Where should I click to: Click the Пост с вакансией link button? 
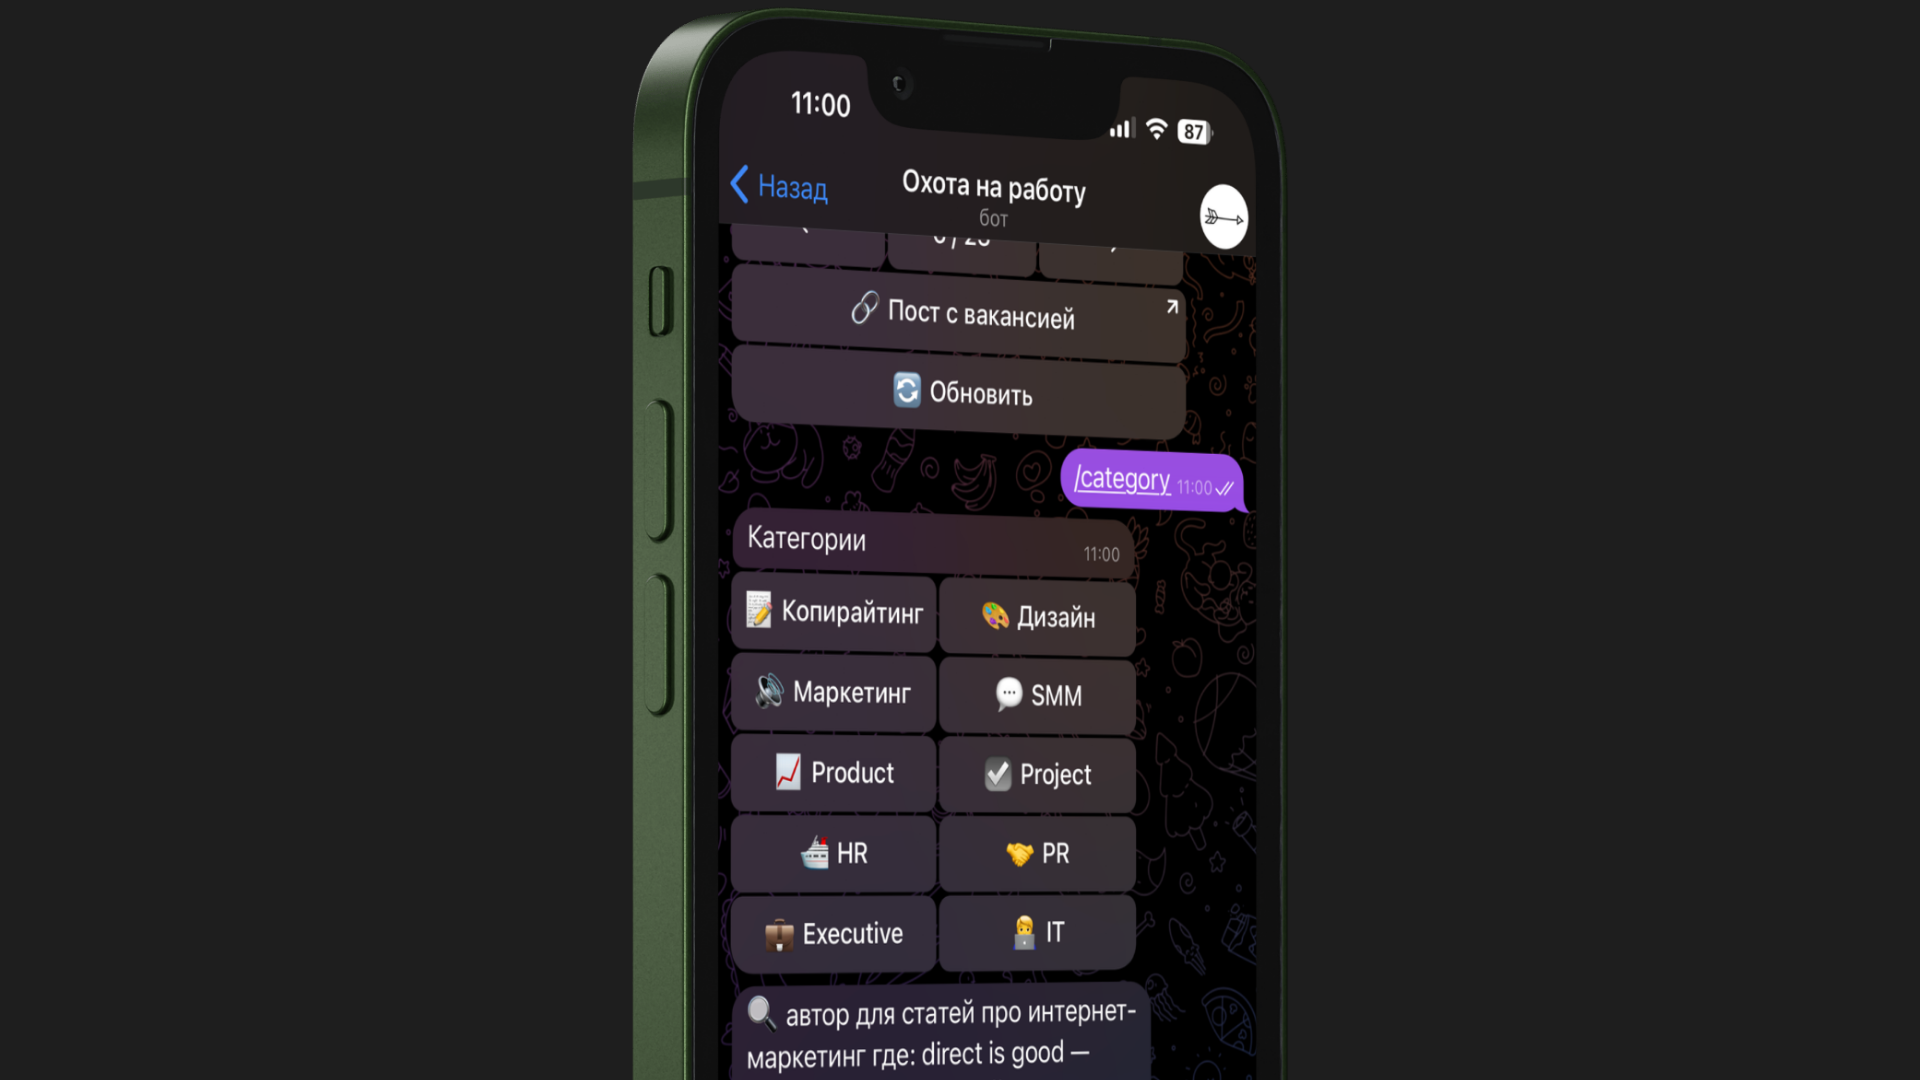[x=959, y=314]
